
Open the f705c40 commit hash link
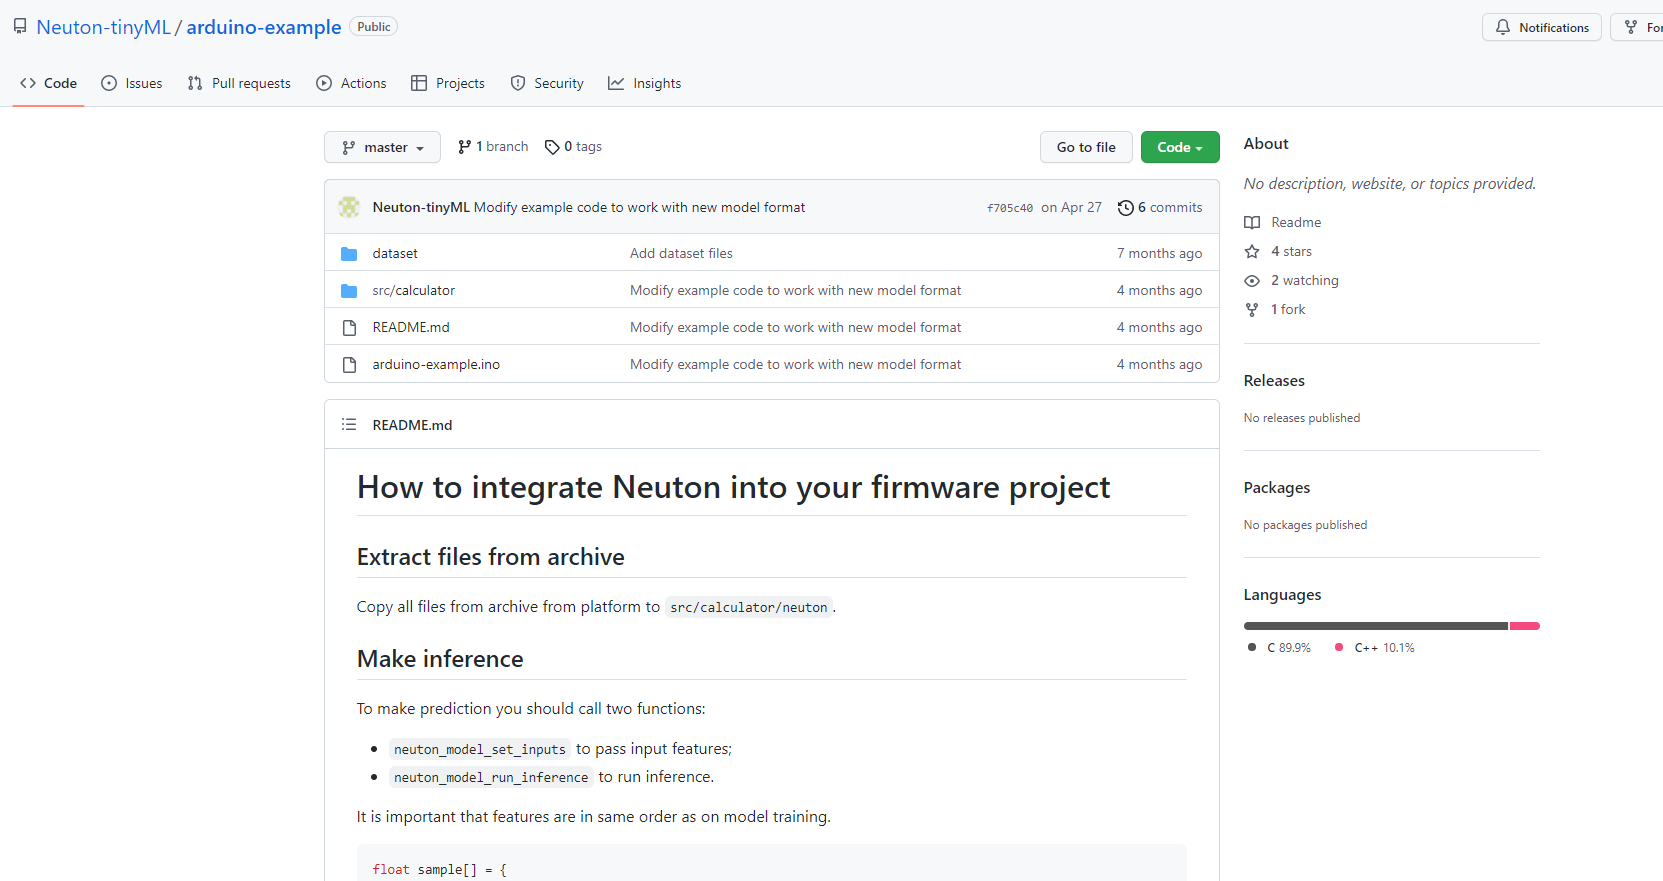pos(1009,208)
